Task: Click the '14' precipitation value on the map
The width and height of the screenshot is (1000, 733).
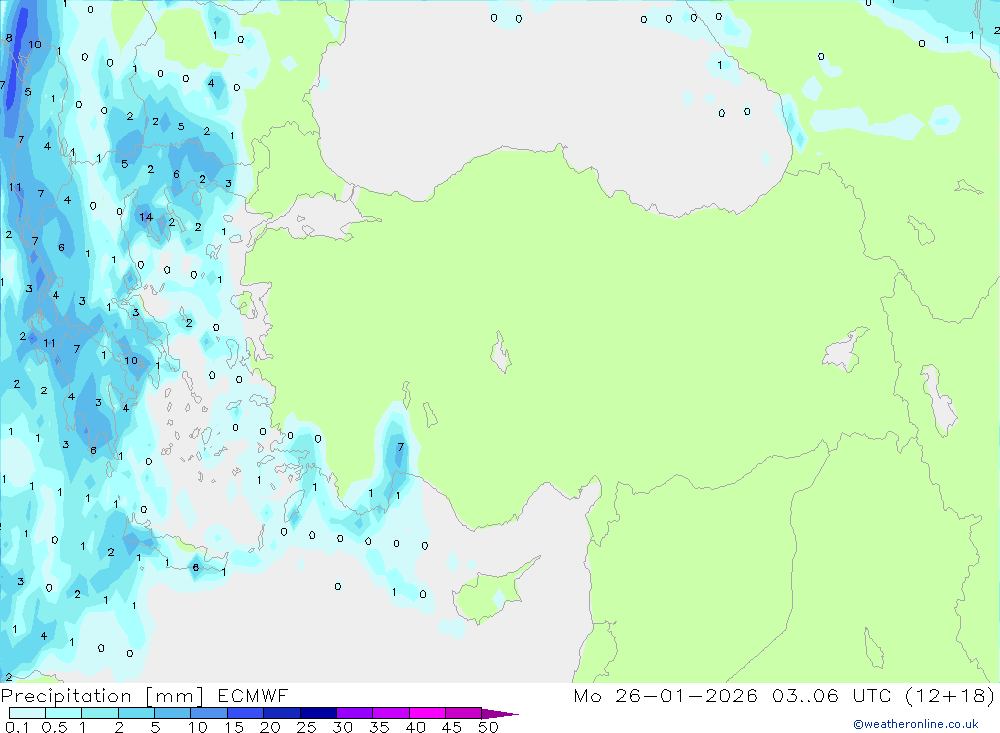Action: [x=146, y=217]
